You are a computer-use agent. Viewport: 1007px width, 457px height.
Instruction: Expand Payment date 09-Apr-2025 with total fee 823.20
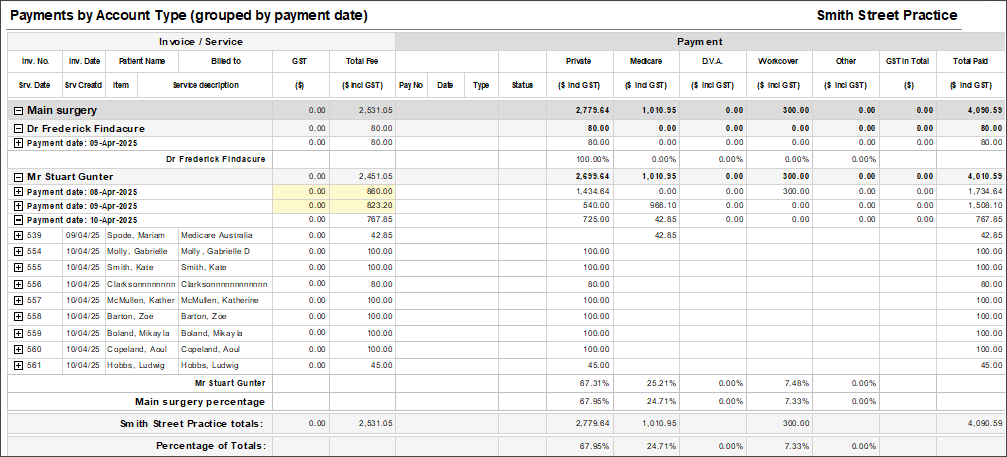tap(19, 206)
